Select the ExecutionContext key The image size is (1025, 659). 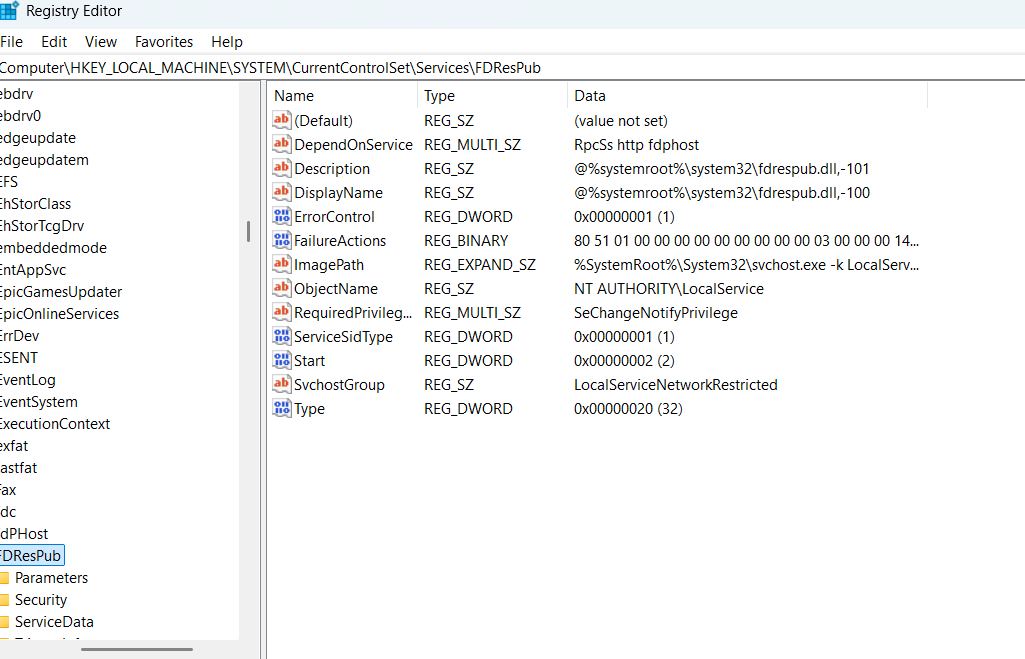tap(55, 424)
